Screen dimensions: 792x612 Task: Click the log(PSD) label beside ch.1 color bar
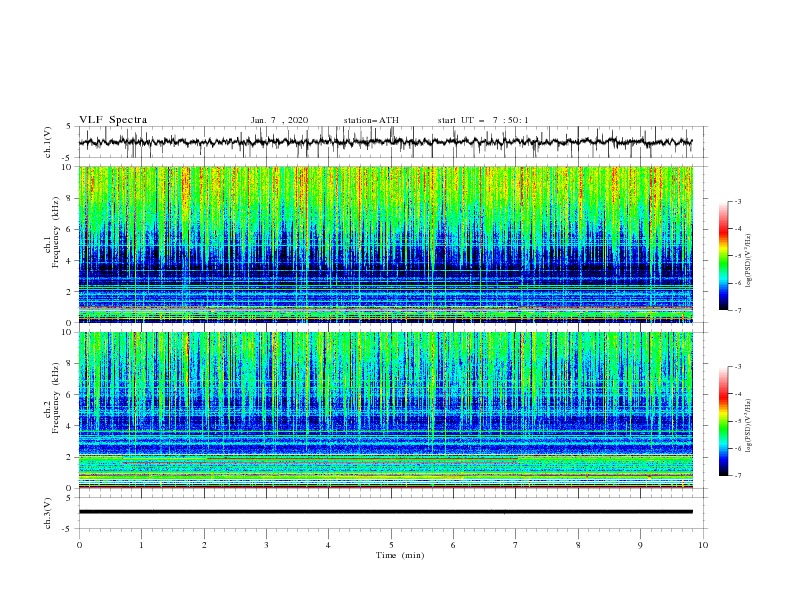pyautogui.click(x=748, y=261)
